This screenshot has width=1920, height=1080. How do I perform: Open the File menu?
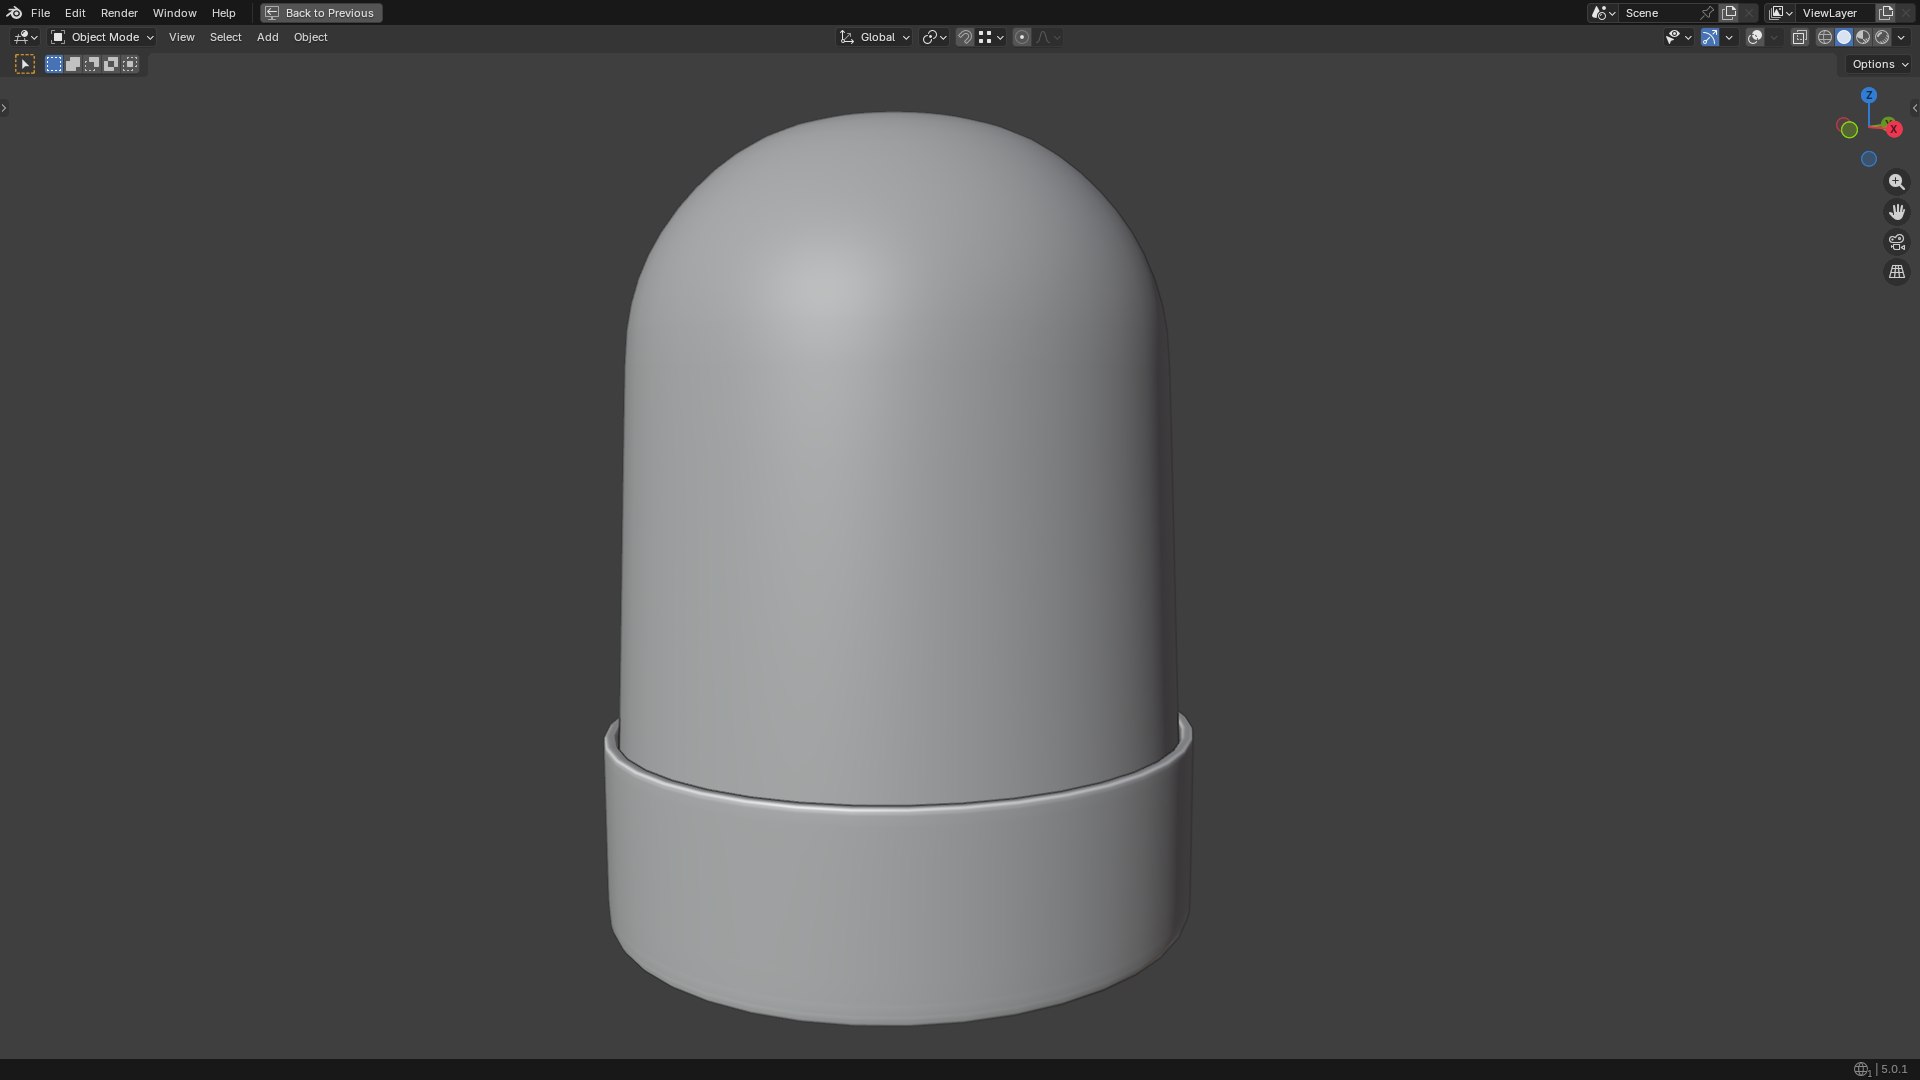[x=41, y=13]
